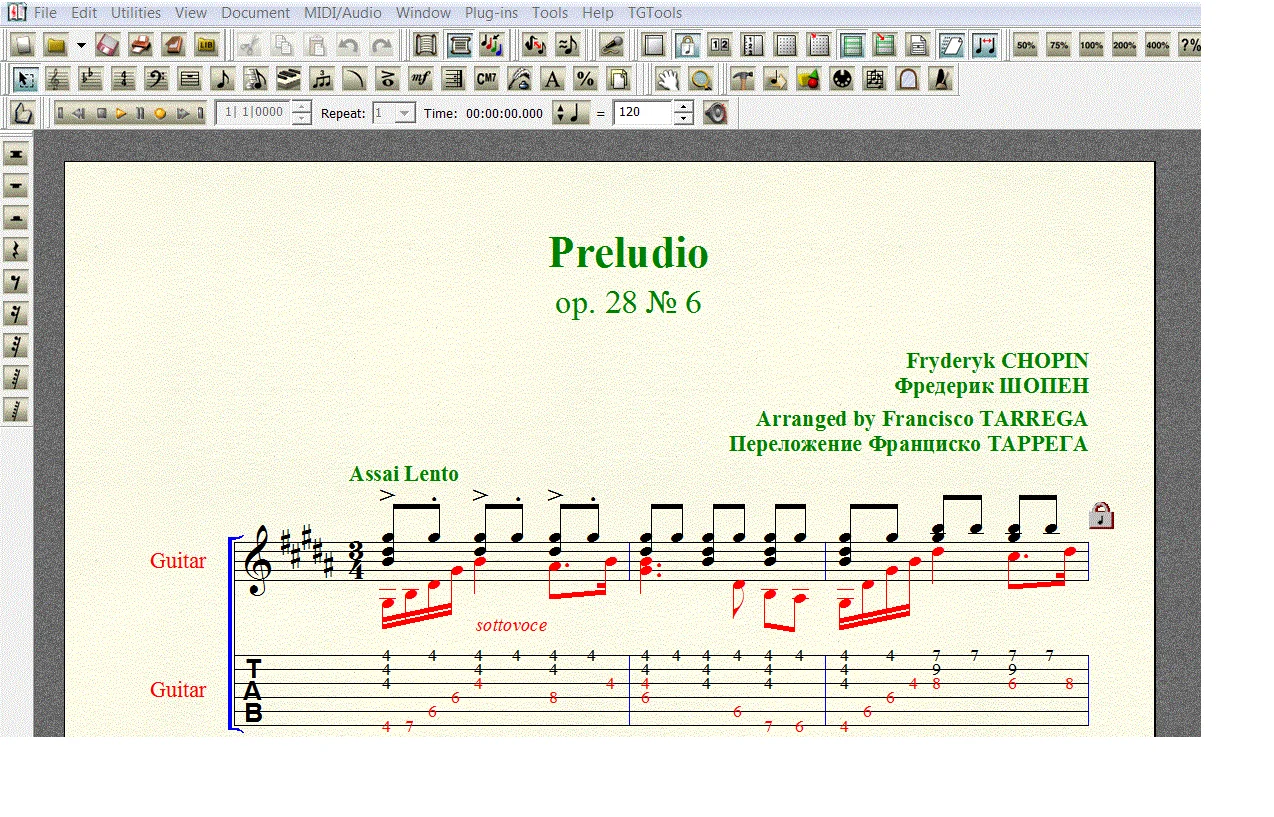Select the Hand Grabber tool

(668, 79)
